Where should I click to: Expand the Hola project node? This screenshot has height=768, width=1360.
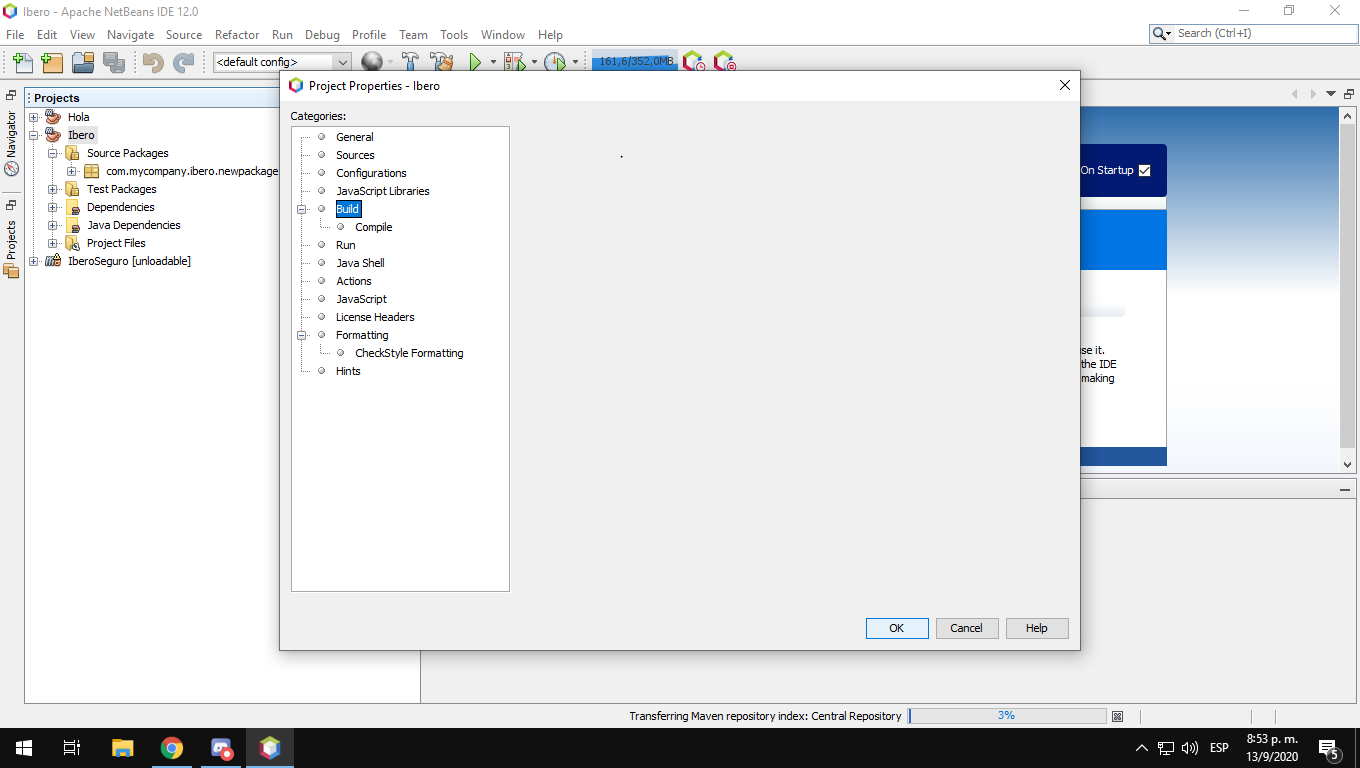pyautogui.click(x=34, y=117)
